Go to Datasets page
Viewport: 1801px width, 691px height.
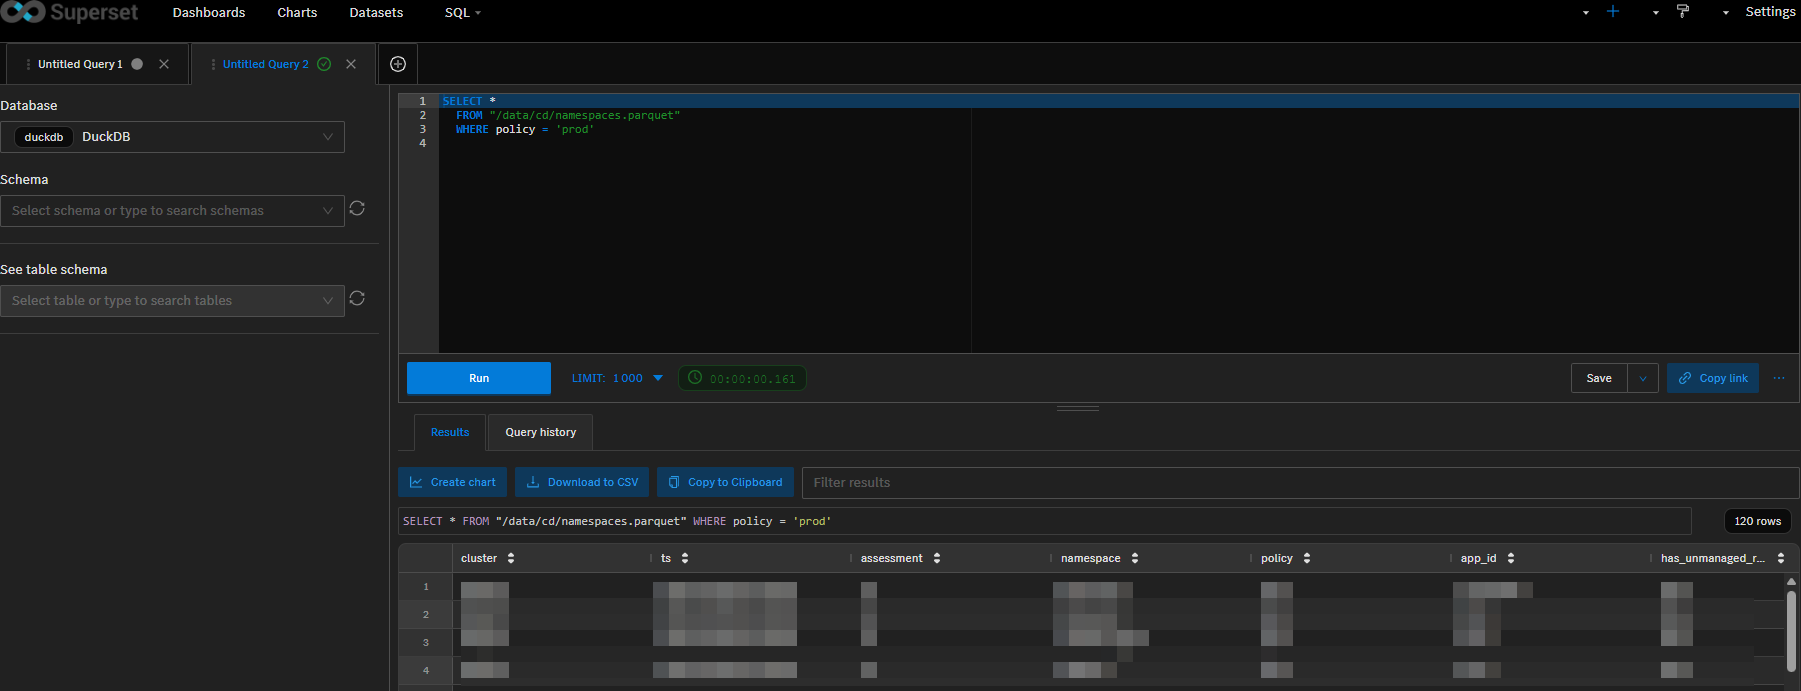[376, 12]
